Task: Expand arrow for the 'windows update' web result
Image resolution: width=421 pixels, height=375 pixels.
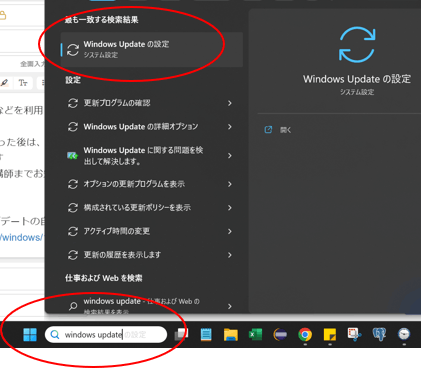Action: tap(230, 306)
